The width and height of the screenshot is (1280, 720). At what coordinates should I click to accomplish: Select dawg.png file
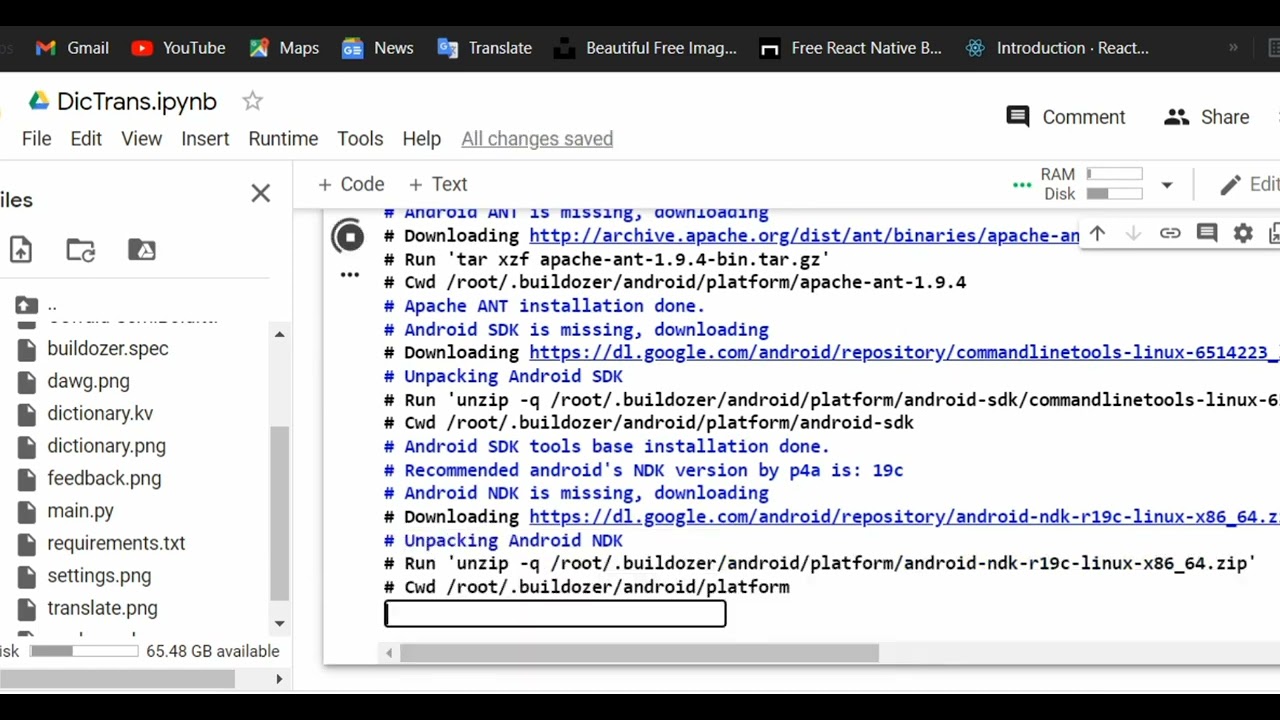coord(88,381)
